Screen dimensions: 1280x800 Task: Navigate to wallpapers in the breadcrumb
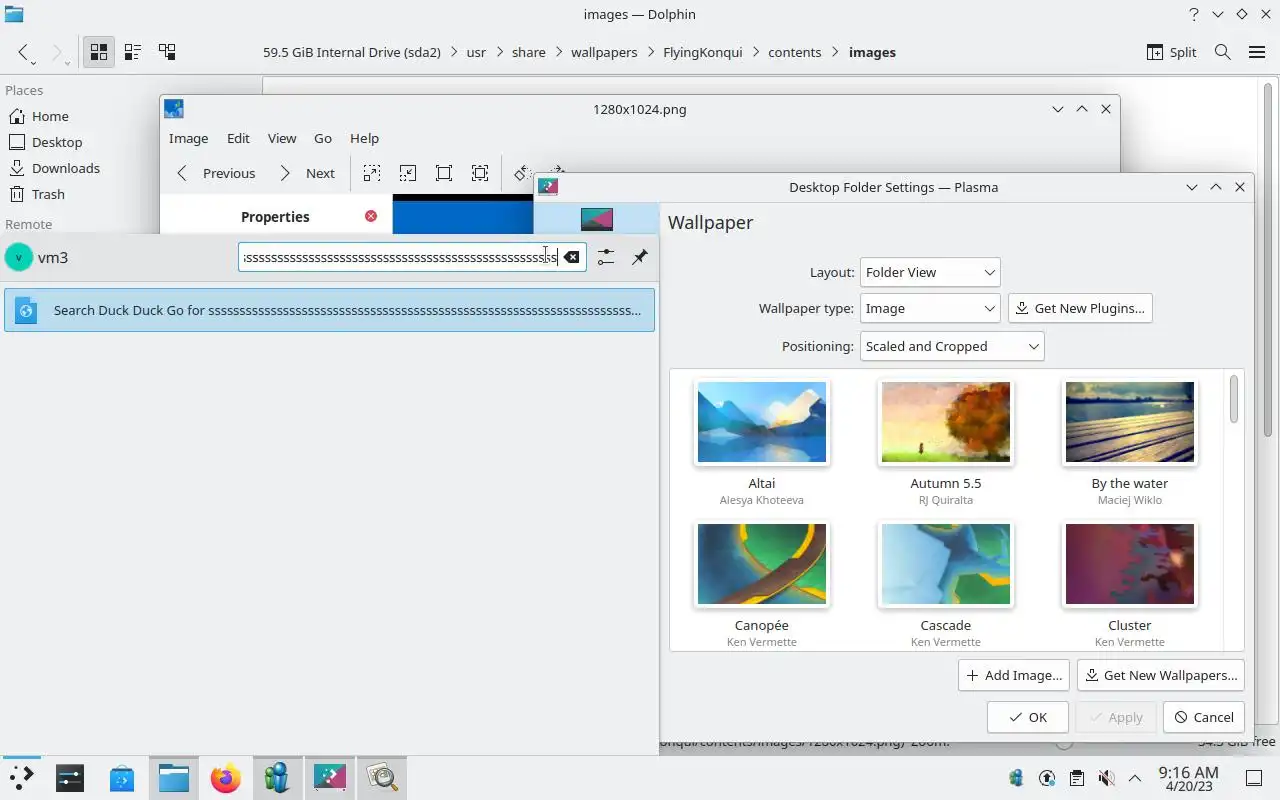tap(604, 52)
